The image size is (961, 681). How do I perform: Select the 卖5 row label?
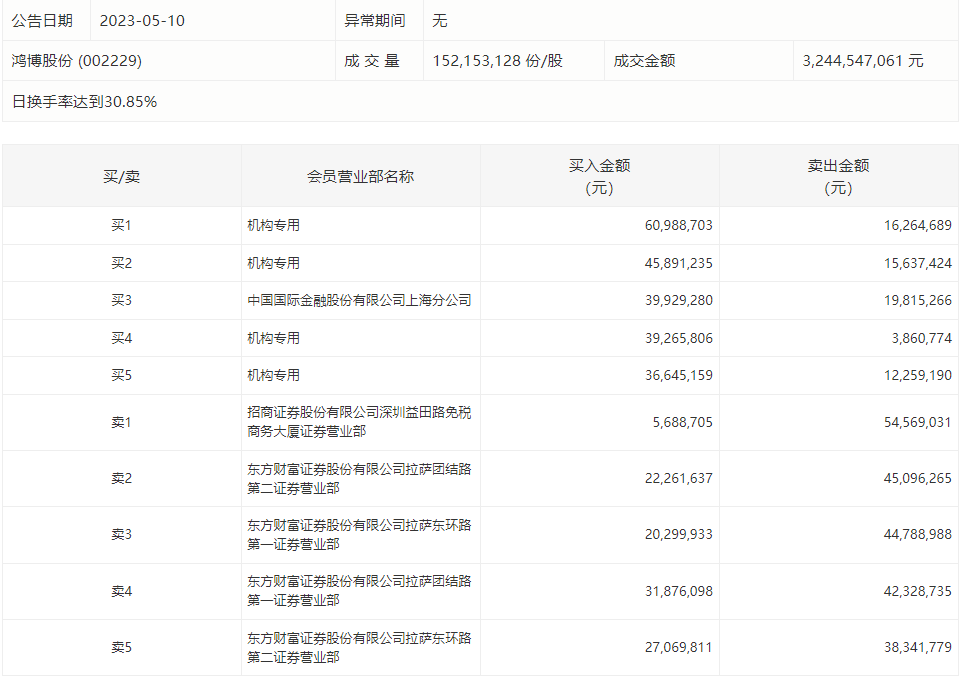click(x=121, y=647)
